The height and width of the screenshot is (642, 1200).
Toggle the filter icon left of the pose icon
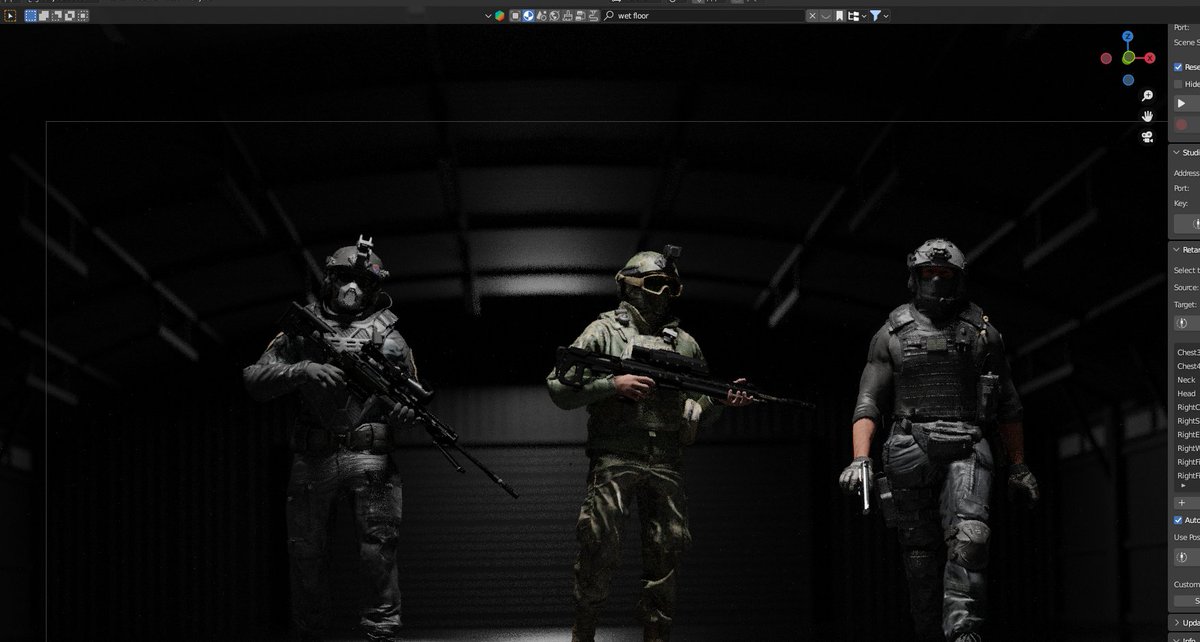click(581, 16)
